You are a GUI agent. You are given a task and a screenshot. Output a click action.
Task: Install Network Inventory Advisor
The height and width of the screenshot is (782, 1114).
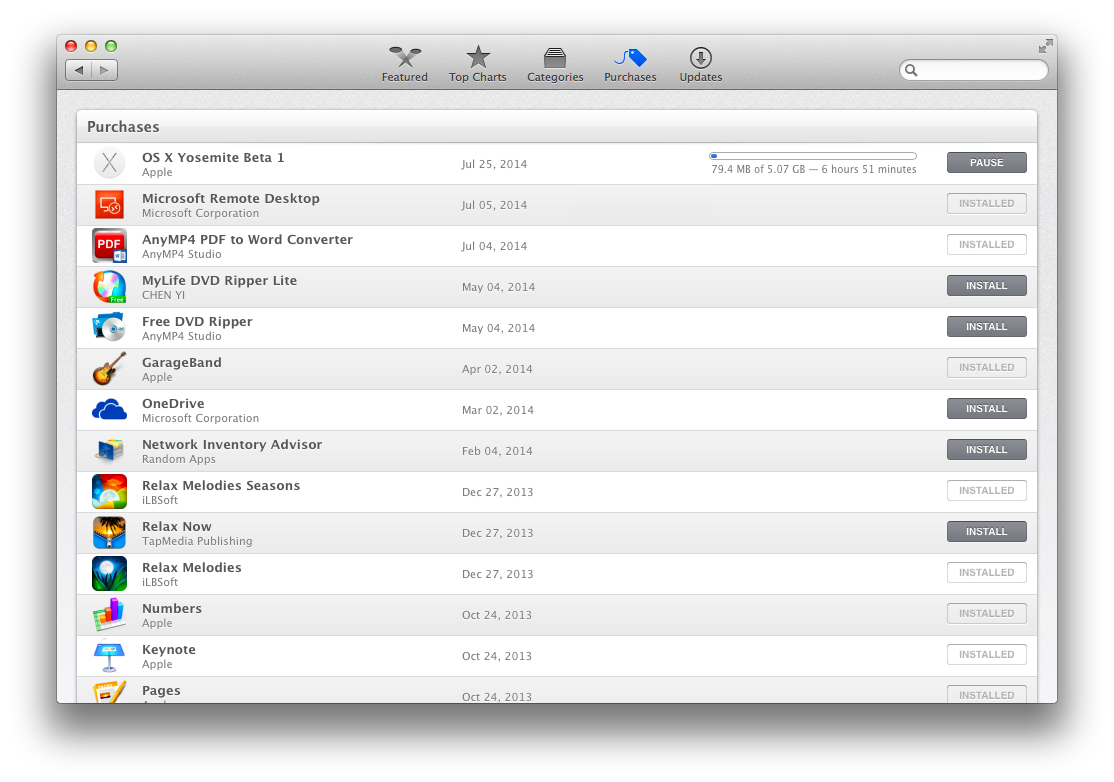coord(986,450)
